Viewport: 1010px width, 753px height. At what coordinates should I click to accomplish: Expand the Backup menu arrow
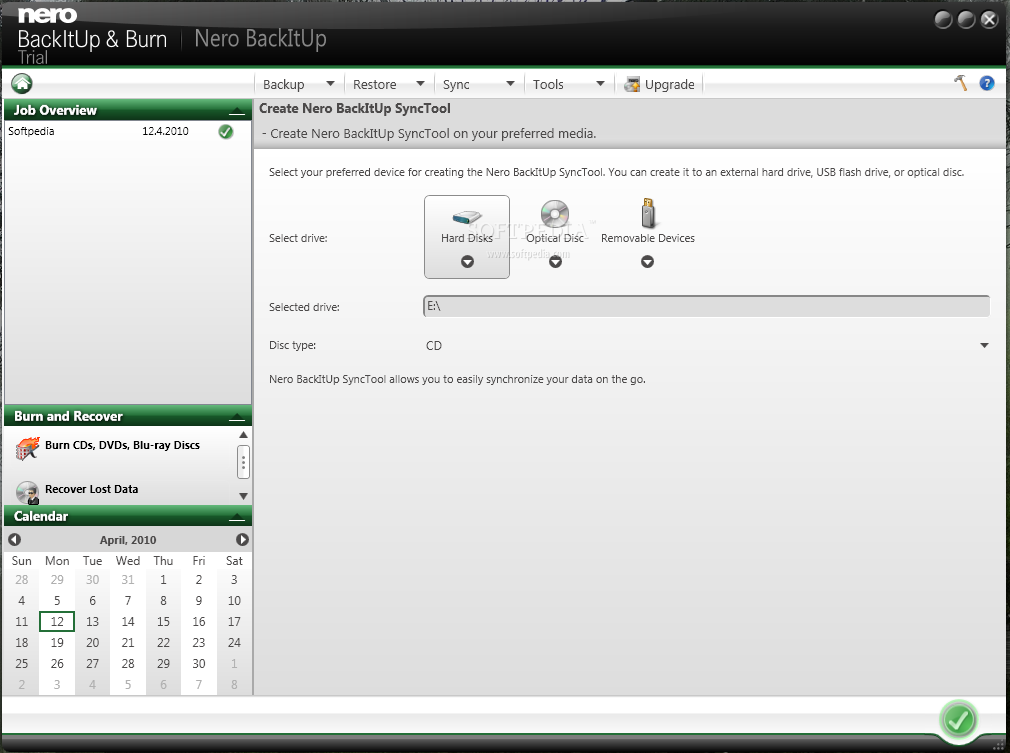pos(330,83)
